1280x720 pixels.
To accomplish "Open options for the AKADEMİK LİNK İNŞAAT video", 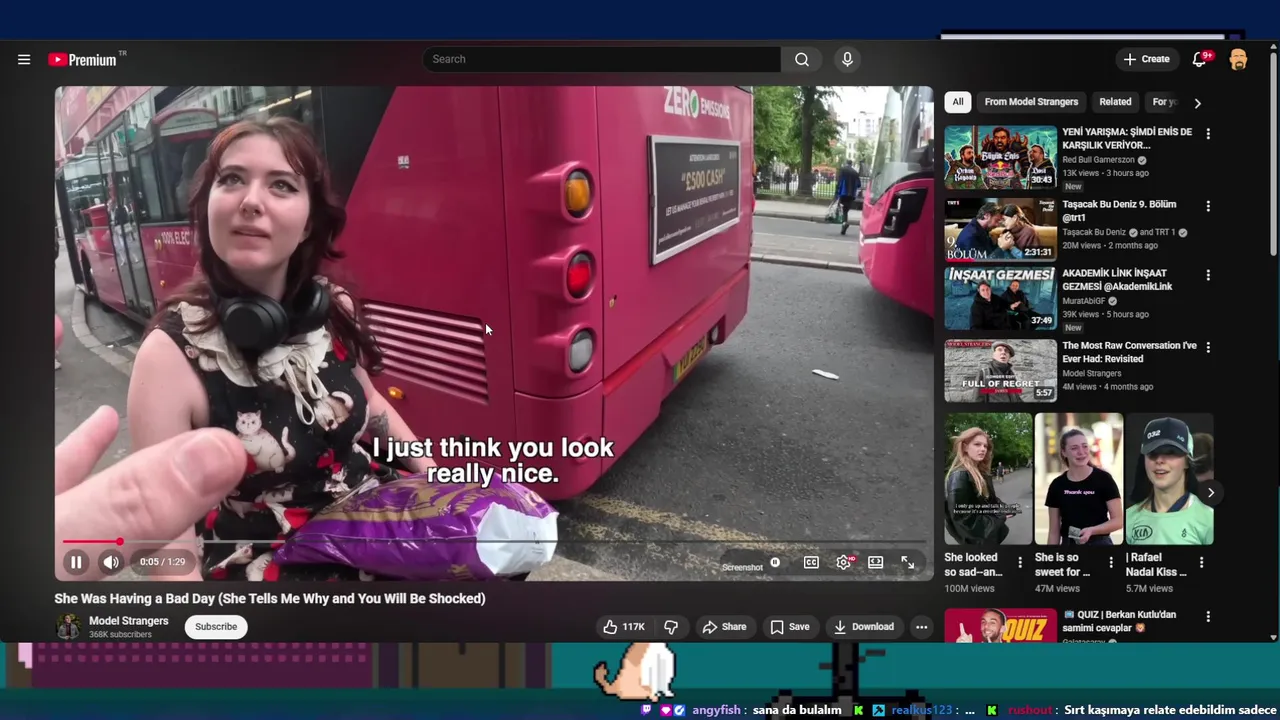I will 1208,275.
